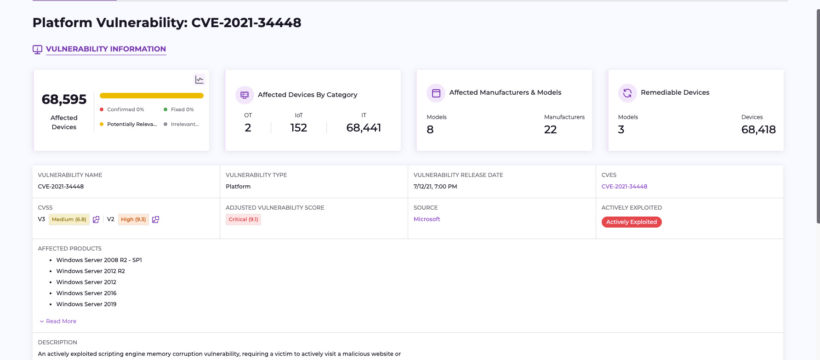Expand Read More under affected products
820x360 pixels.
pos(58,321)
